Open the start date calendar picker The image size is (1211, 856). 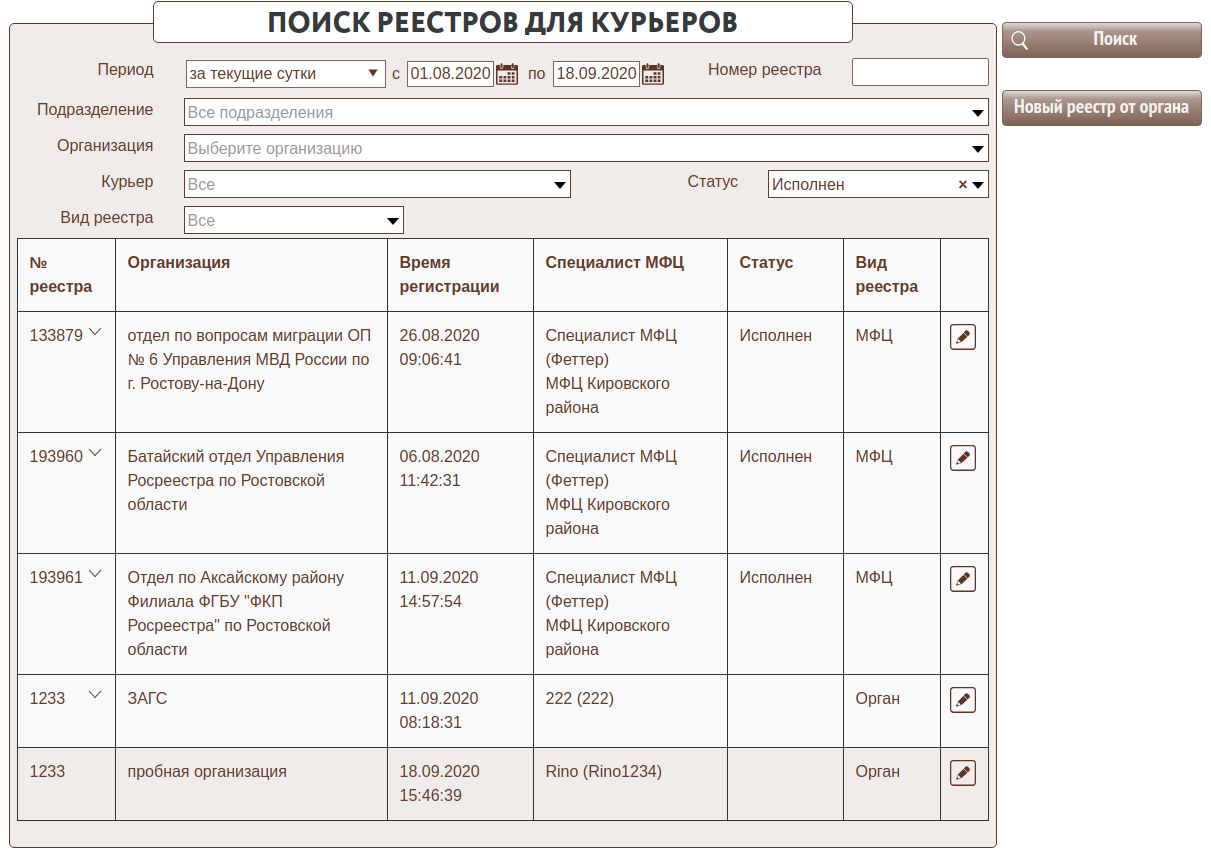(x=507, y=74)
